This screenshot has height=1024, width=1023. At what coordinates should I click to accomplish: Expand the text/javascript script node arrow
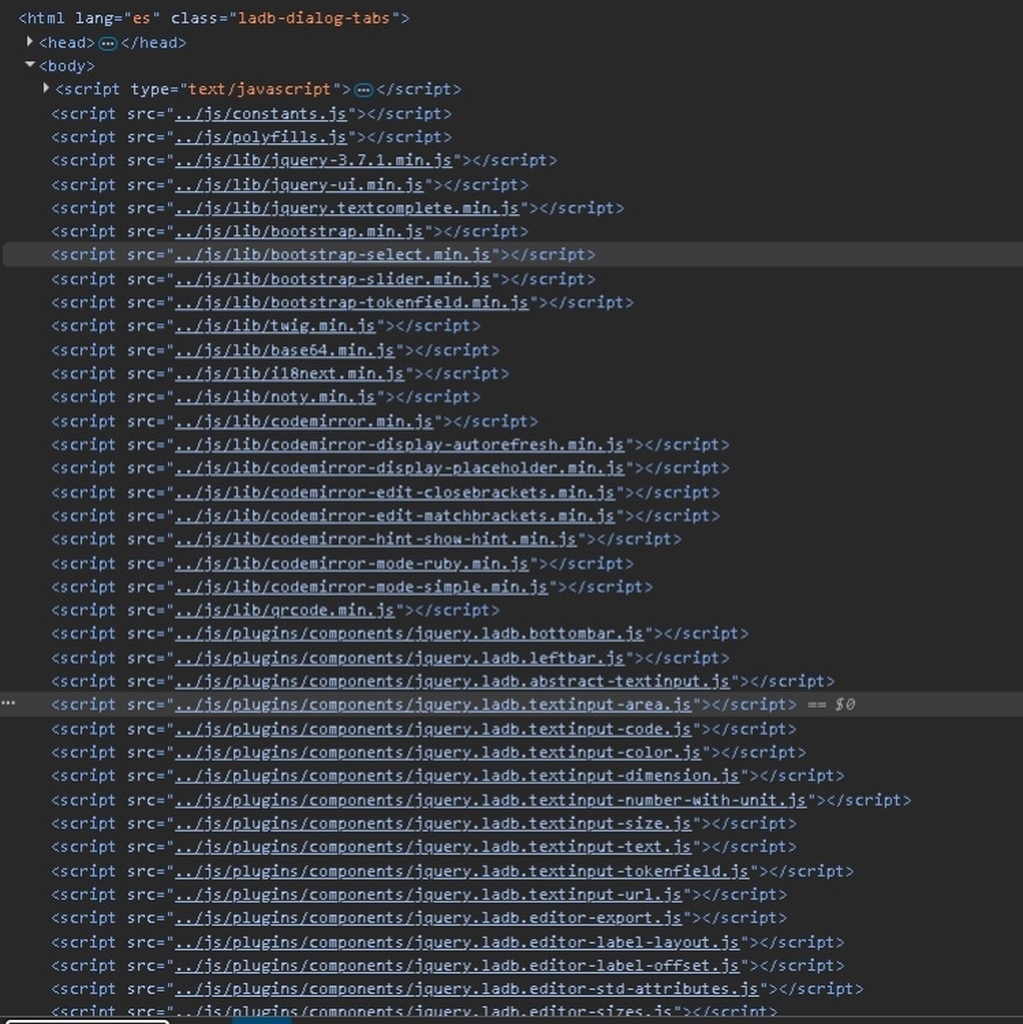(46, 89)
